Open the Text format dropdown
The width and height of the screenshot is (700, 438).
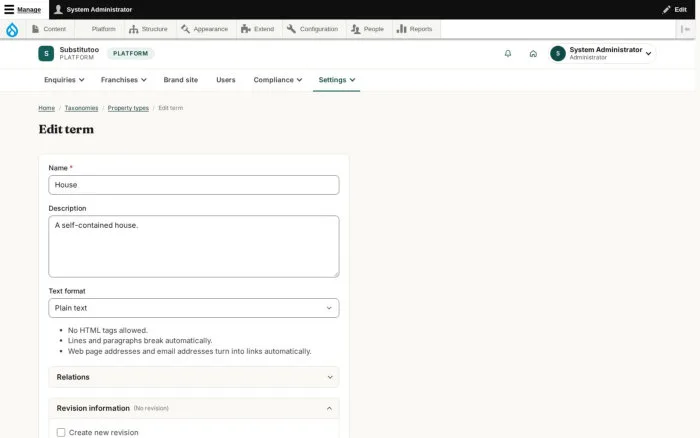pyautogui.click(x=194, y=308)
